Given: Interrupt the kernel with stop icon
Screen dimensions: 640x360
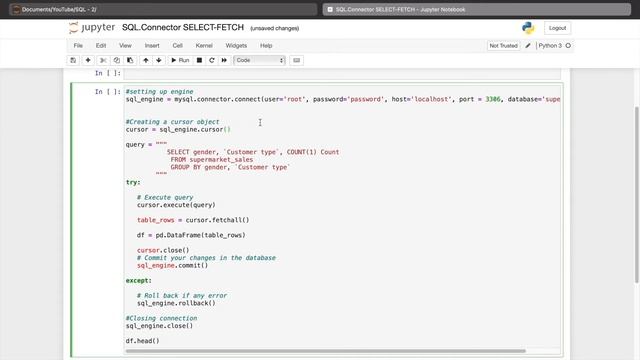Looking at the screenshot, I should [x=199, y=60].
